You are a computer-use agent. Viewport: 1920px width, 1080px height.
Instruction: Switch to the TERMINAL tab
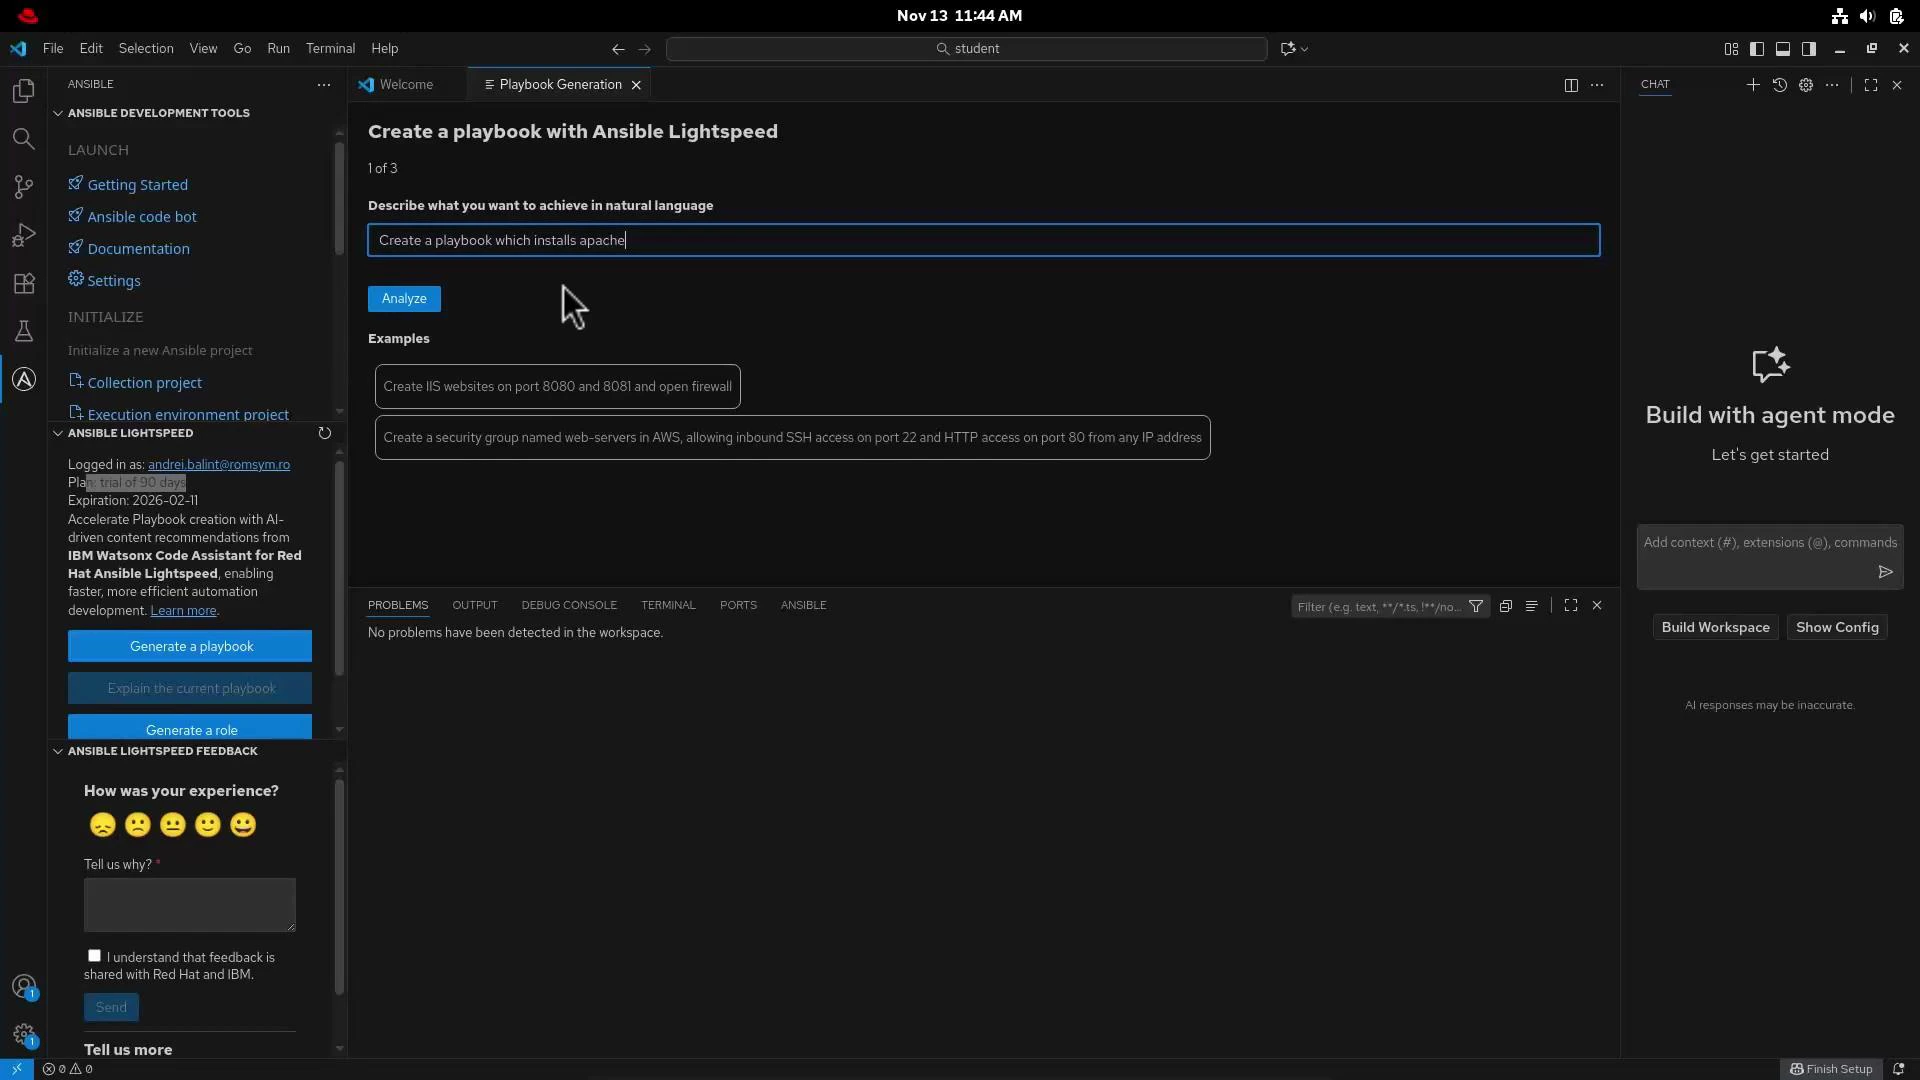[667, 605]
